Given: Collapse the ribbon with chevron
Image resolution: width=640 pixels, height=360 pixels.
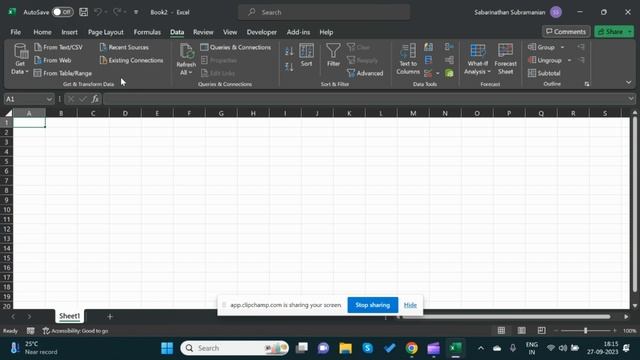Looking at the screenshot, I should pyautogui.click(x=628, y=82).
